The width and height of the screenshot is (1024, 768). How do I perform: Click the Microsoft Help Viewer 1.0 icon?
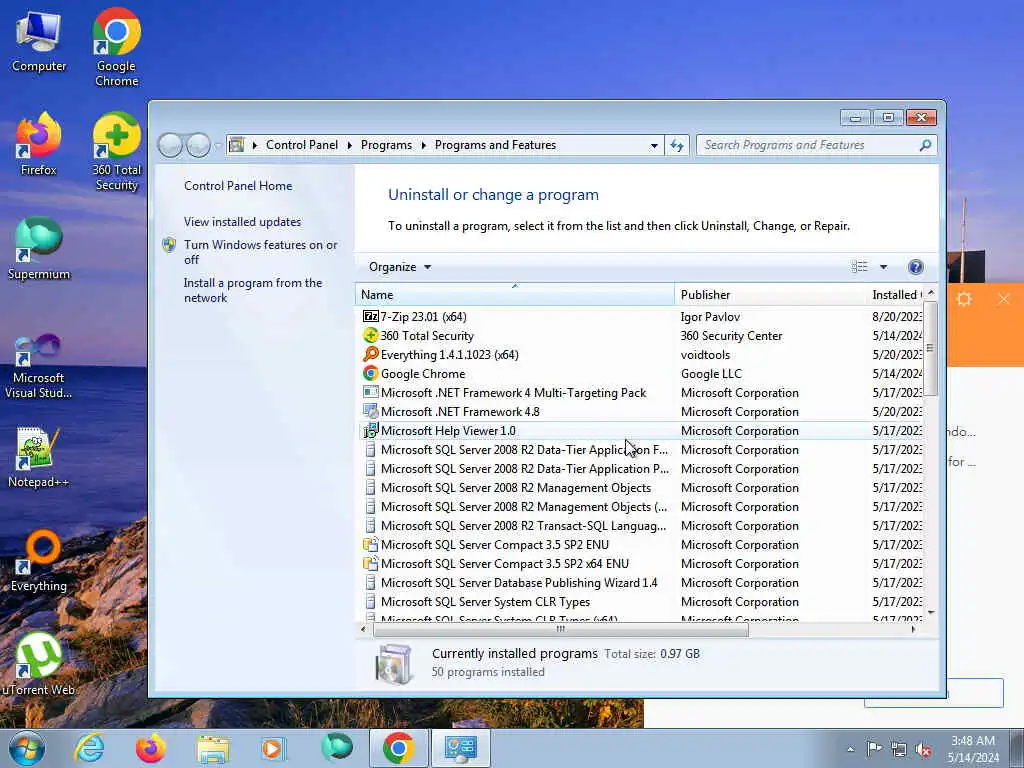click(370, 430)
